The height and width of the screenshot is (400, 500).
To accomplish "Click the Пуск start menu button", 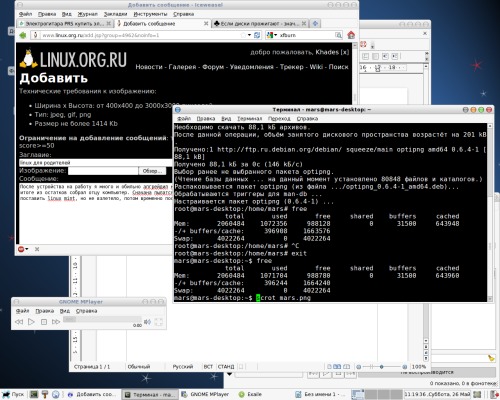I will click(13, 394).
